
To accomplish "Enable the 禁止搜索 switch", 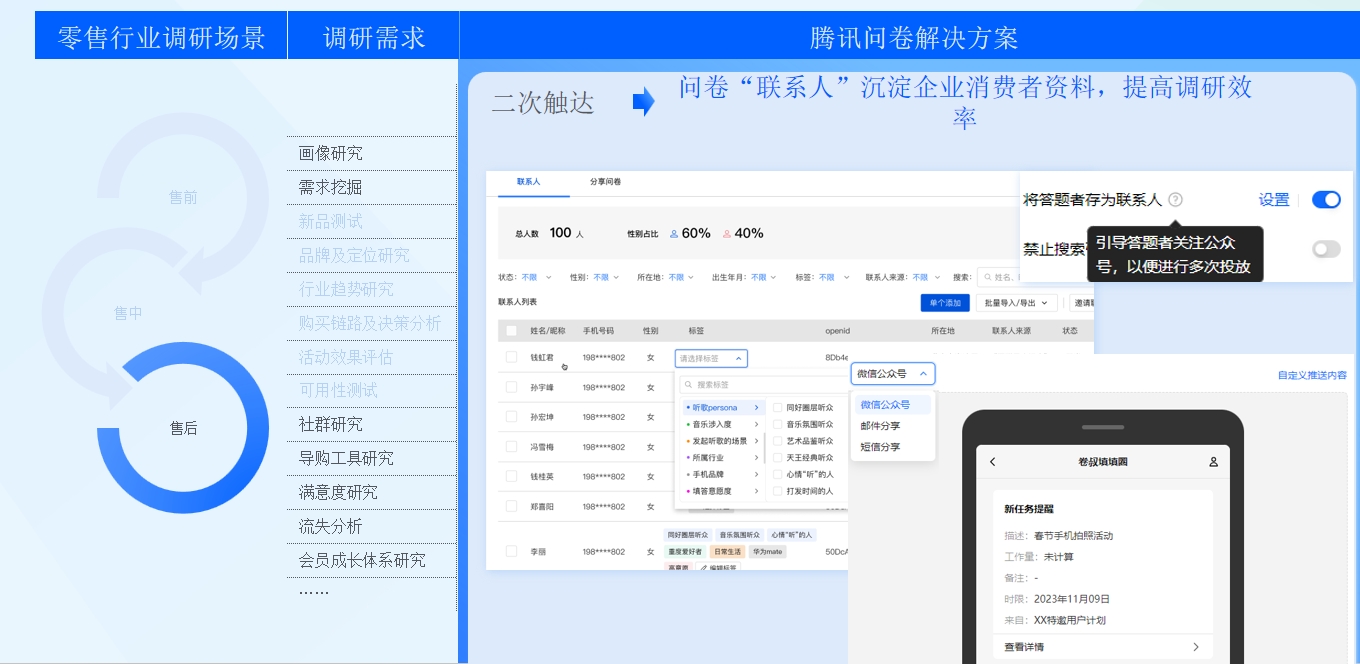I will click(1326, 249).
